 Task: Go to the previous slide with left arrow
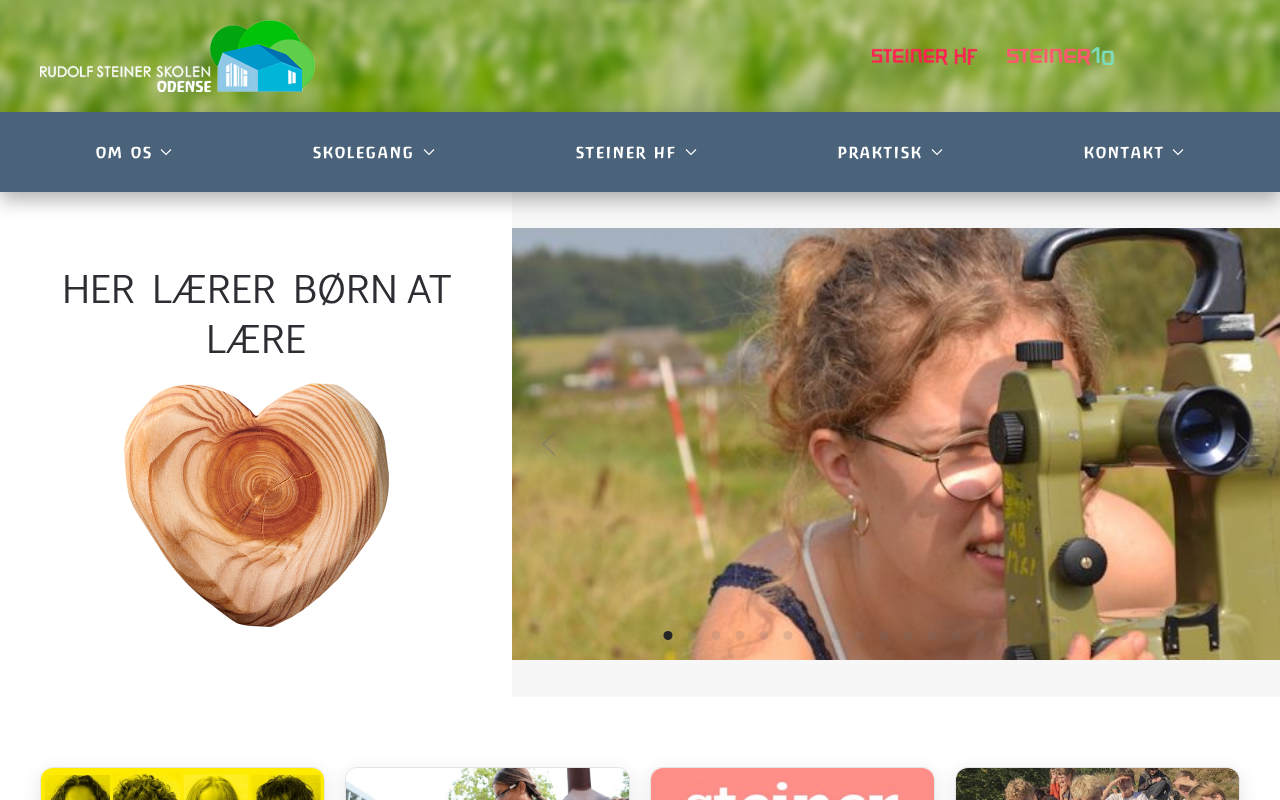(x=548, y=444)
